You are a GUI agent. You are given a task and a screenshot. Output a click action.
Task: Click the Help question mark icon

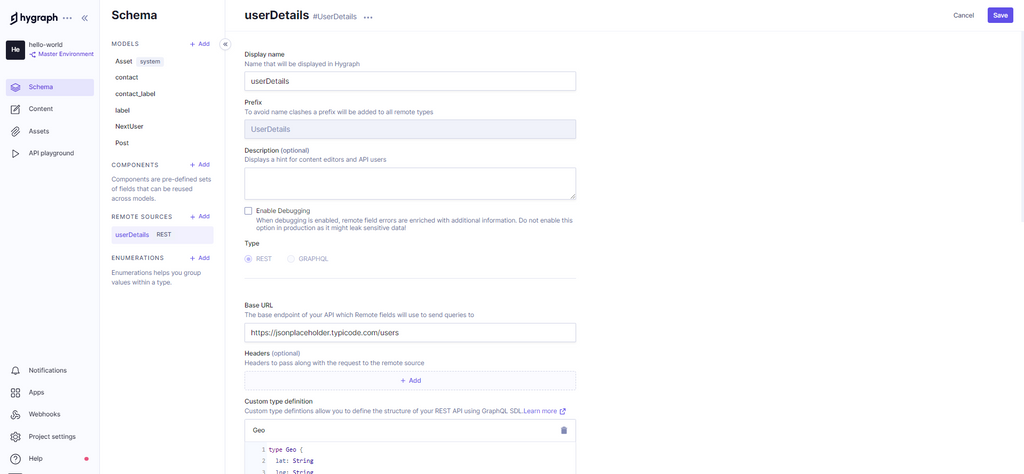click(x=16, y=459)
